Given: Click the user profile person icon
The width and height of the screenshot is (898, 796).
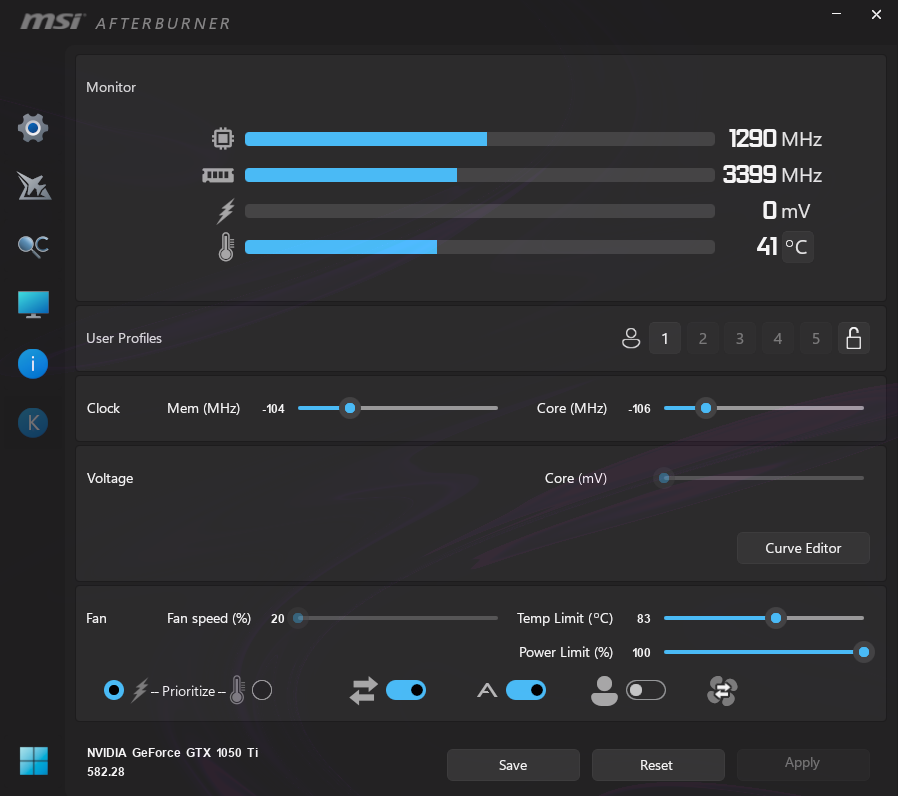Looking at the screenshot, I should click(x=631, y=338).
